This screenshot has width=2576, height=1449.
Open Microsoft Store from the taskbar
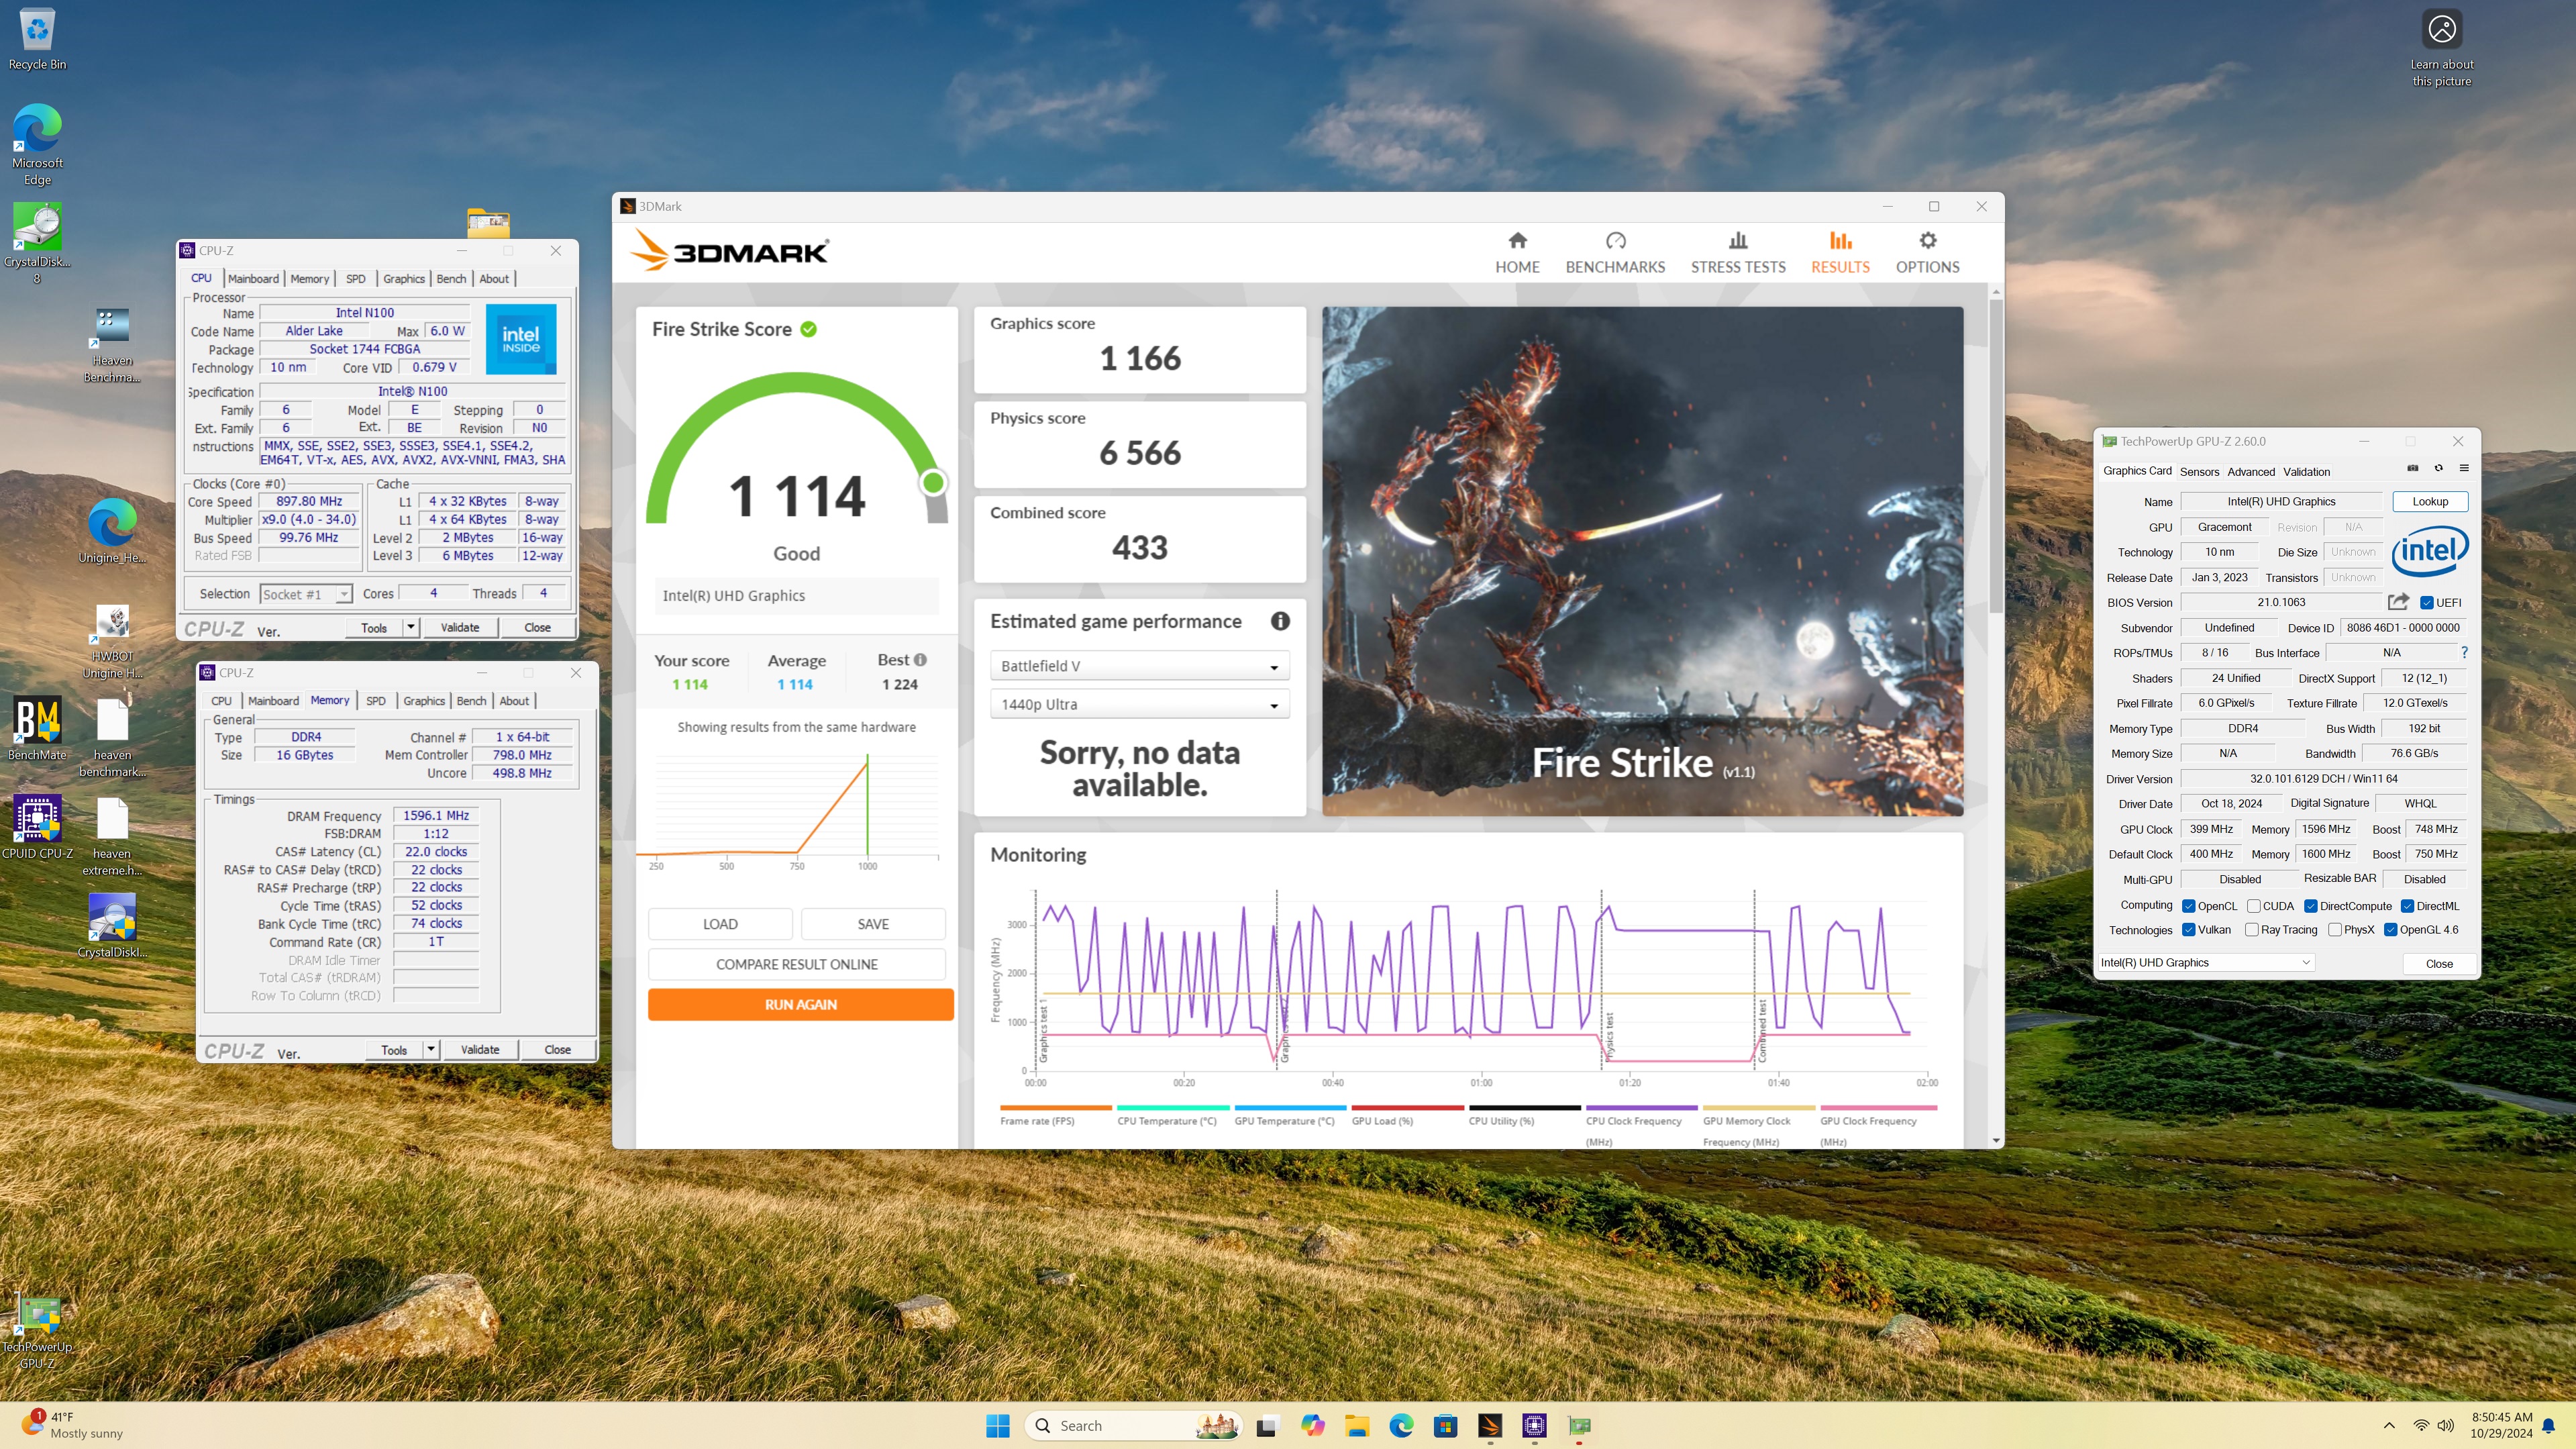1445,1426
